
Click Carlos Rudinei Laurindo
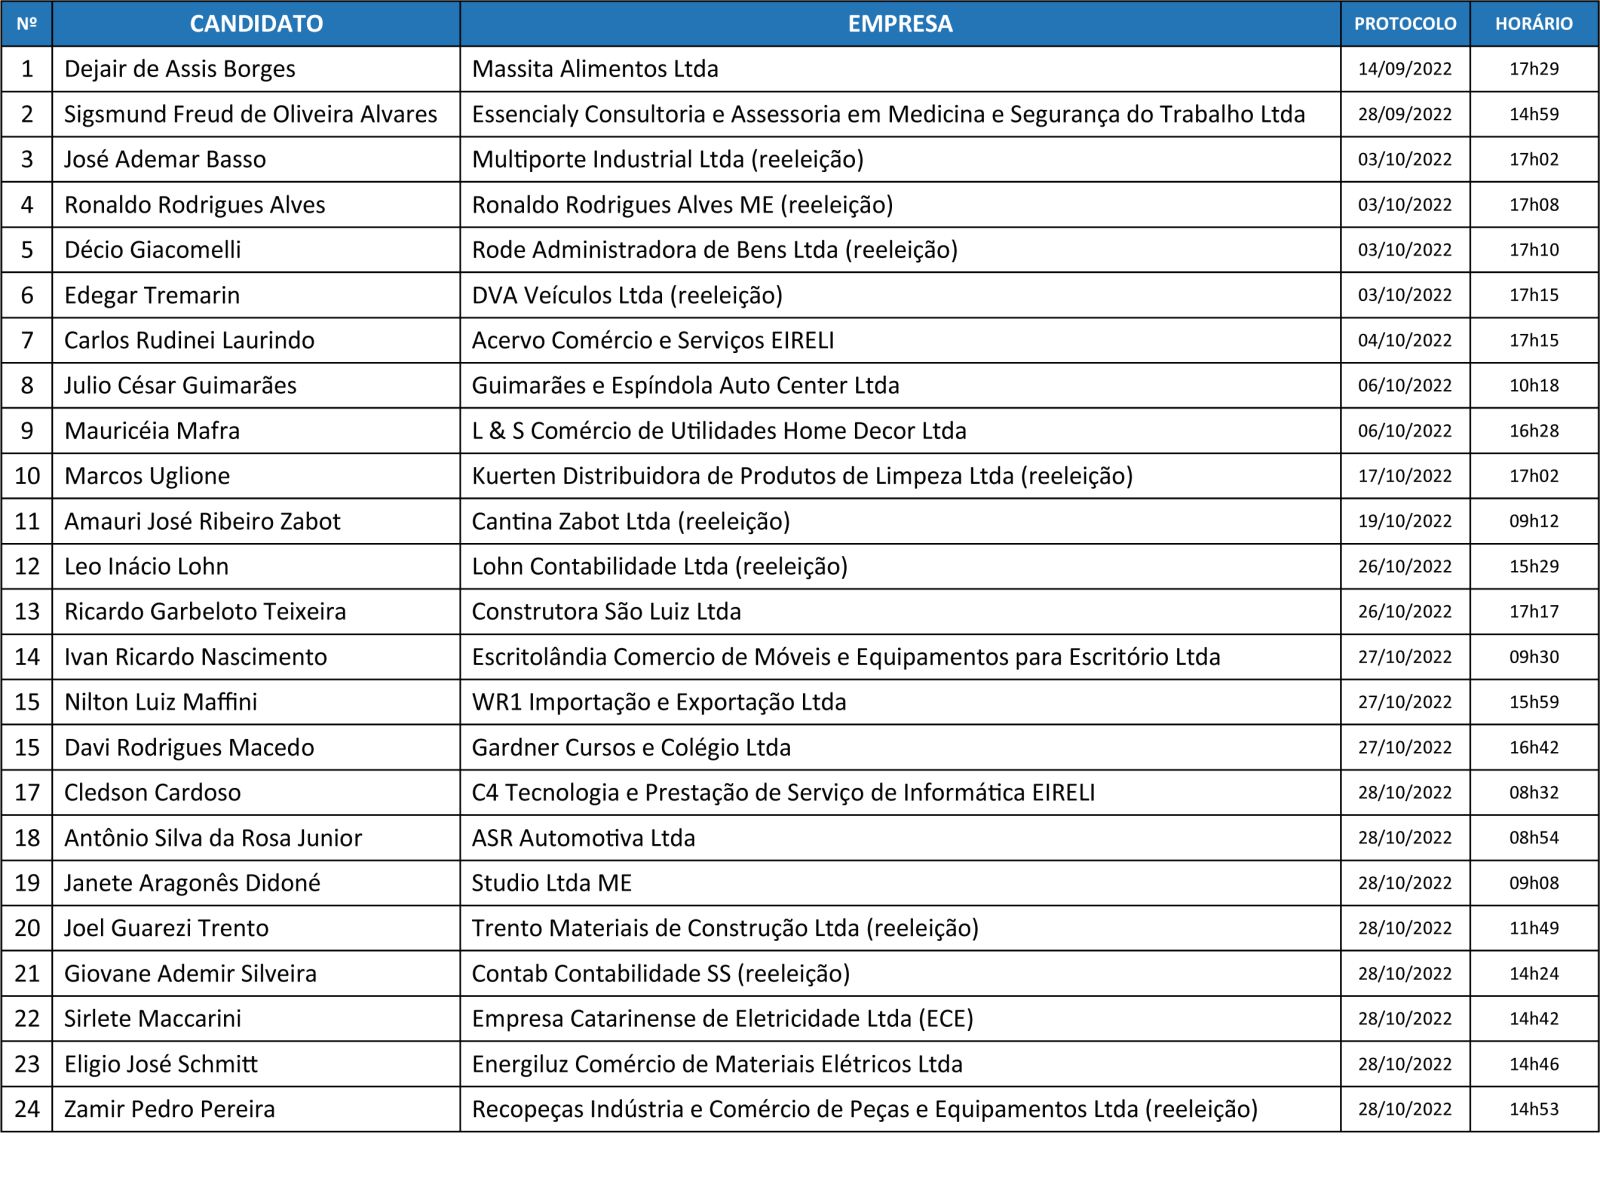click(189, 340)
